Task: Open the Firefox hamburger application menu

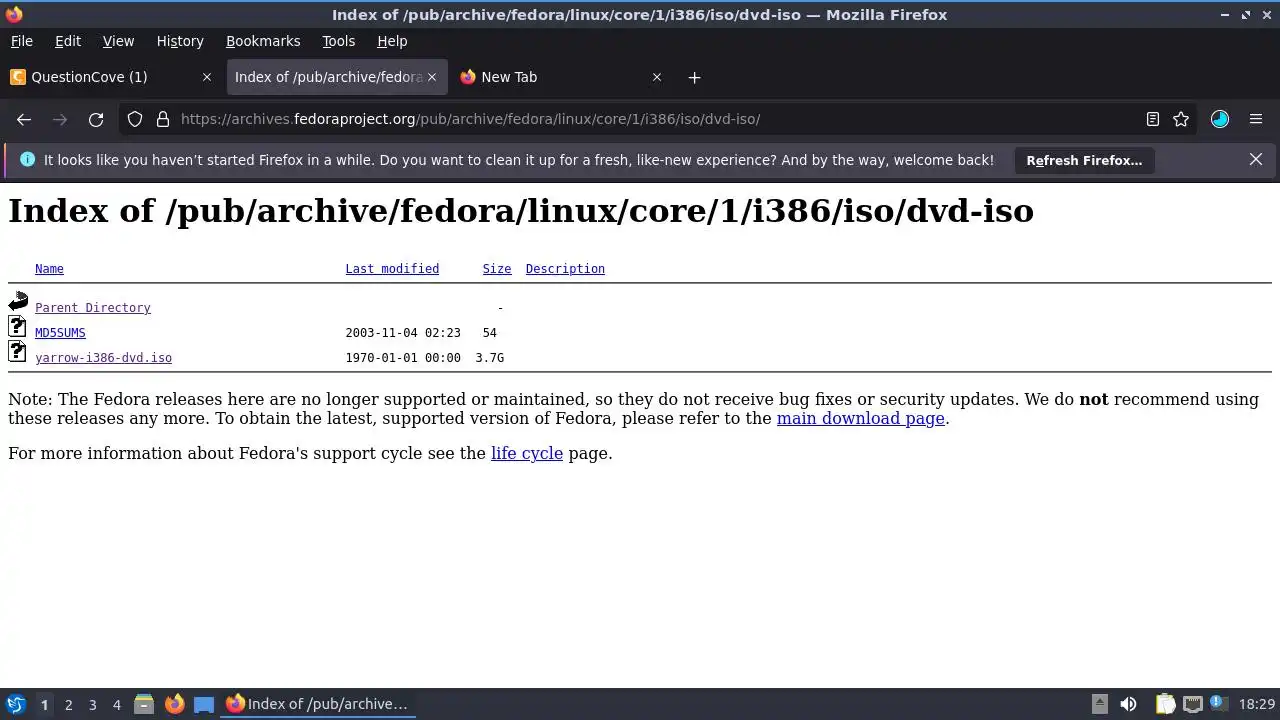Action: 1256,119
